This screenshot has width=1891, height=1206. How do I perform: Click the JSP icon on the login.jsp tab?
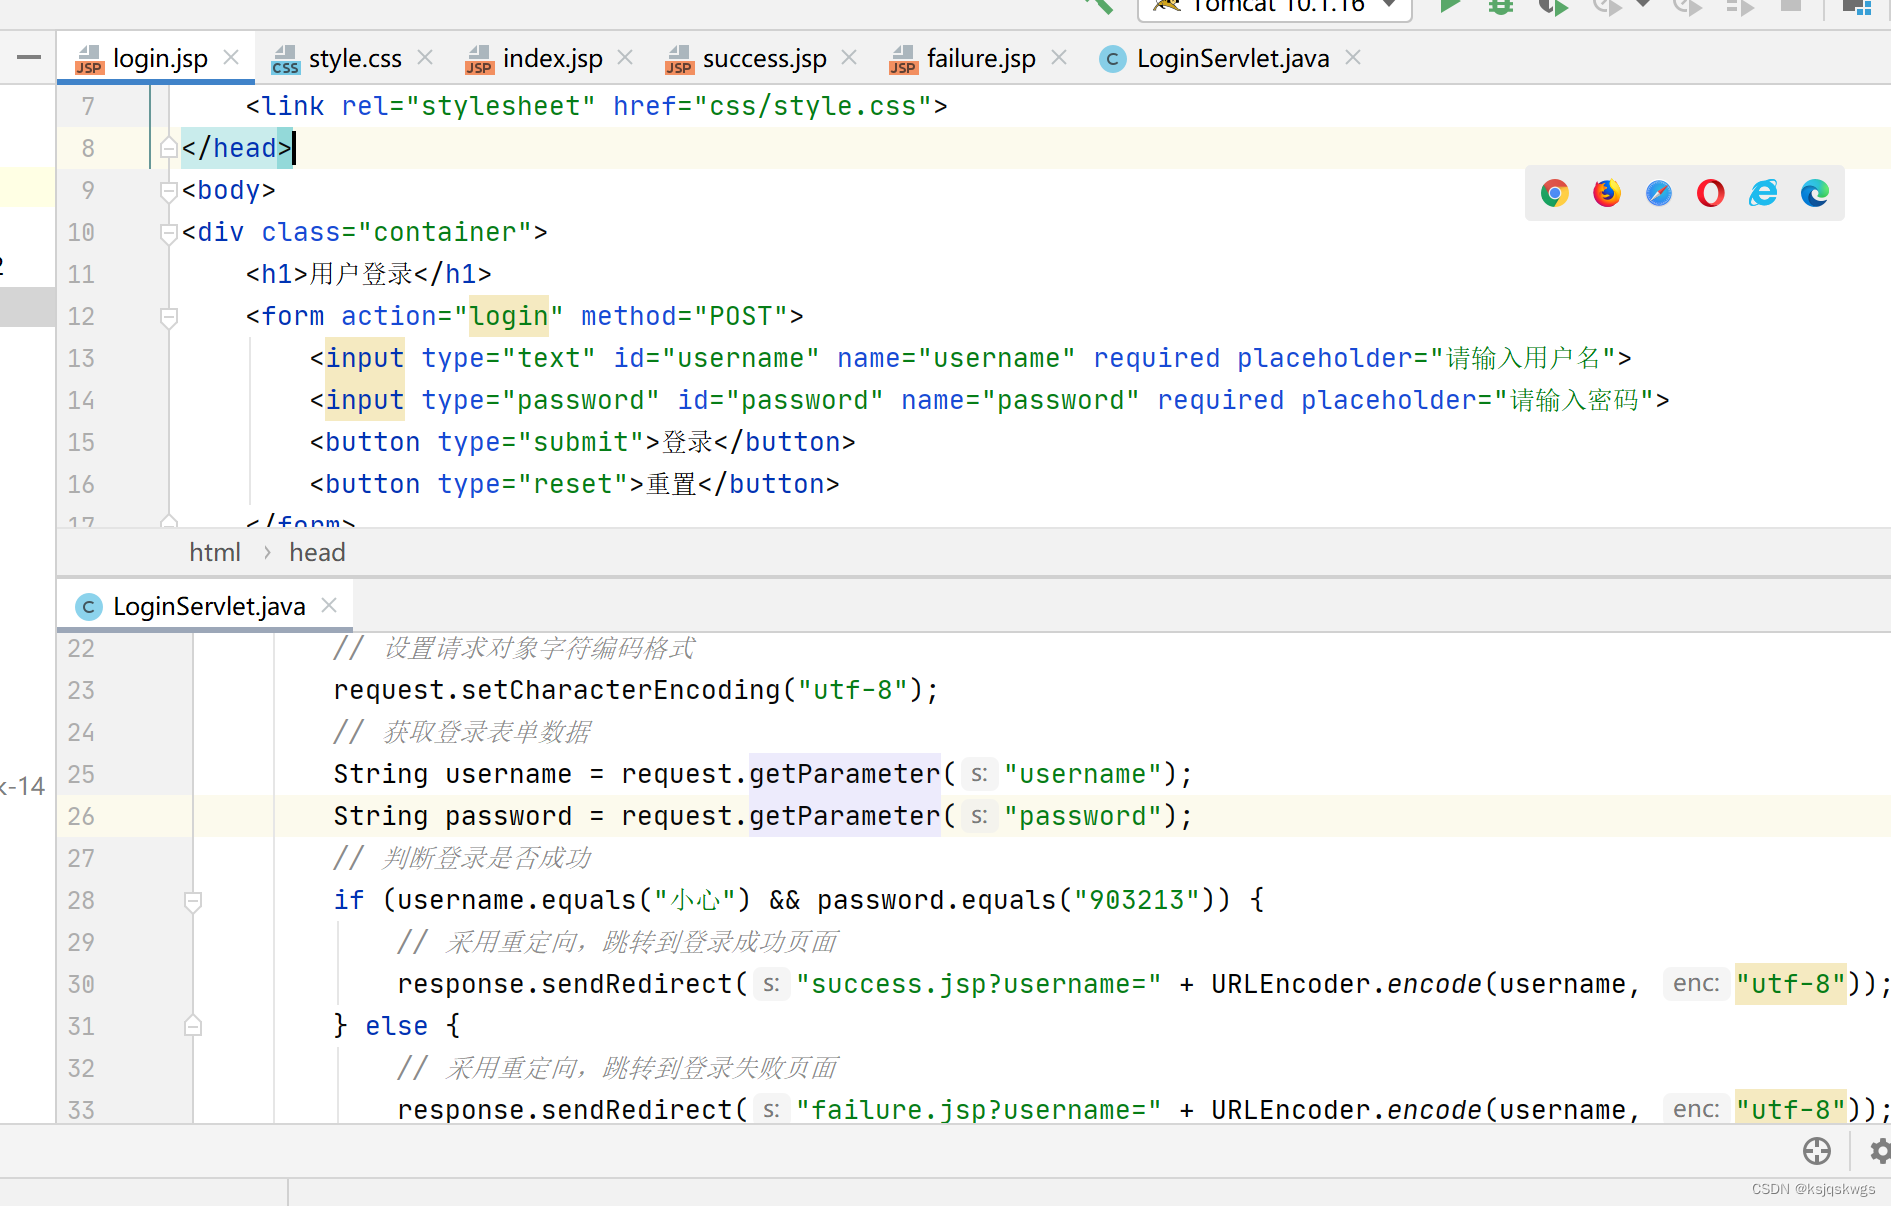click(89, 60)
